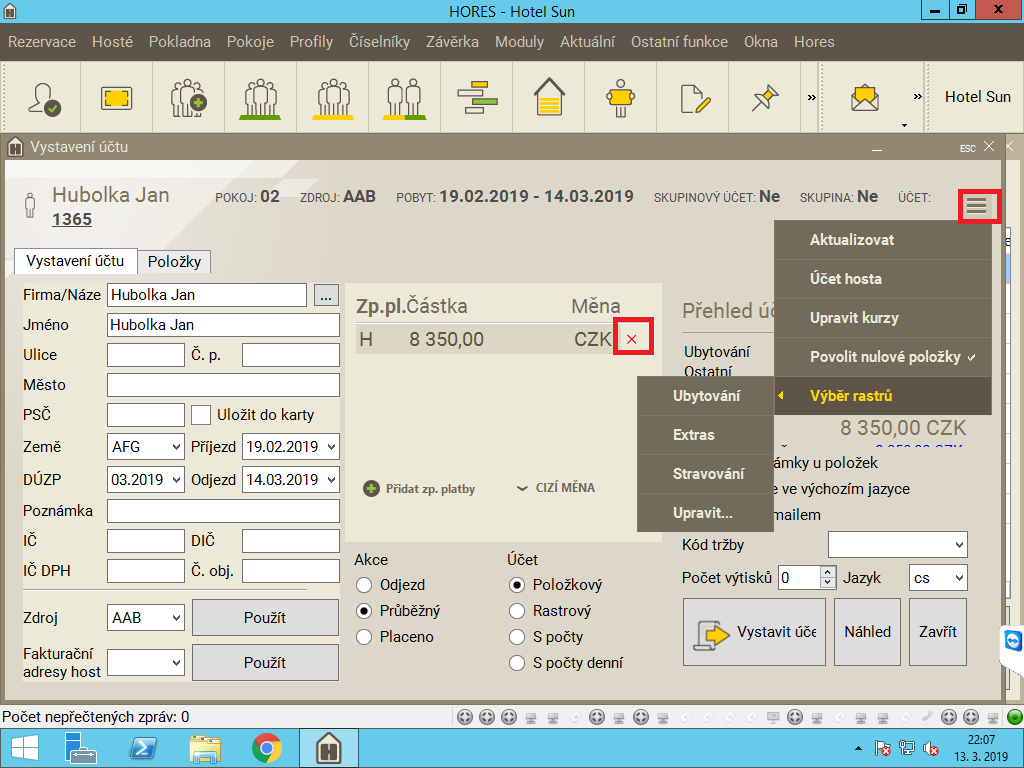The height and width of the screenshot is (768, 1024).
Task: Check the Uložit do karty checkbox
Action: point(201,415)
